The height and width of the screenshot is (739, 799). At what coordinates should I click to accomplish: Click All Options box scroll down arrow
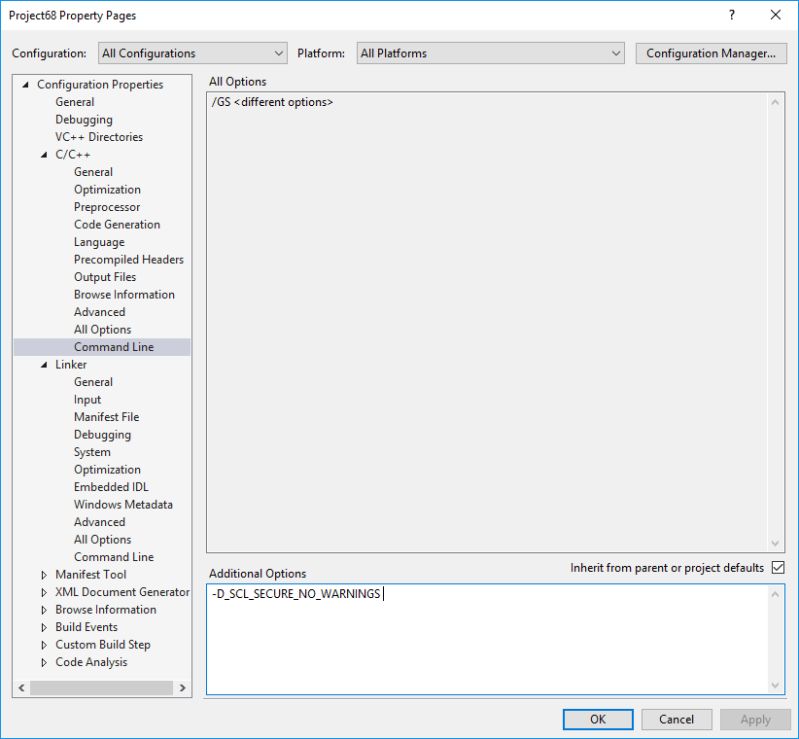pyautogui.click(x=775, y=543)
